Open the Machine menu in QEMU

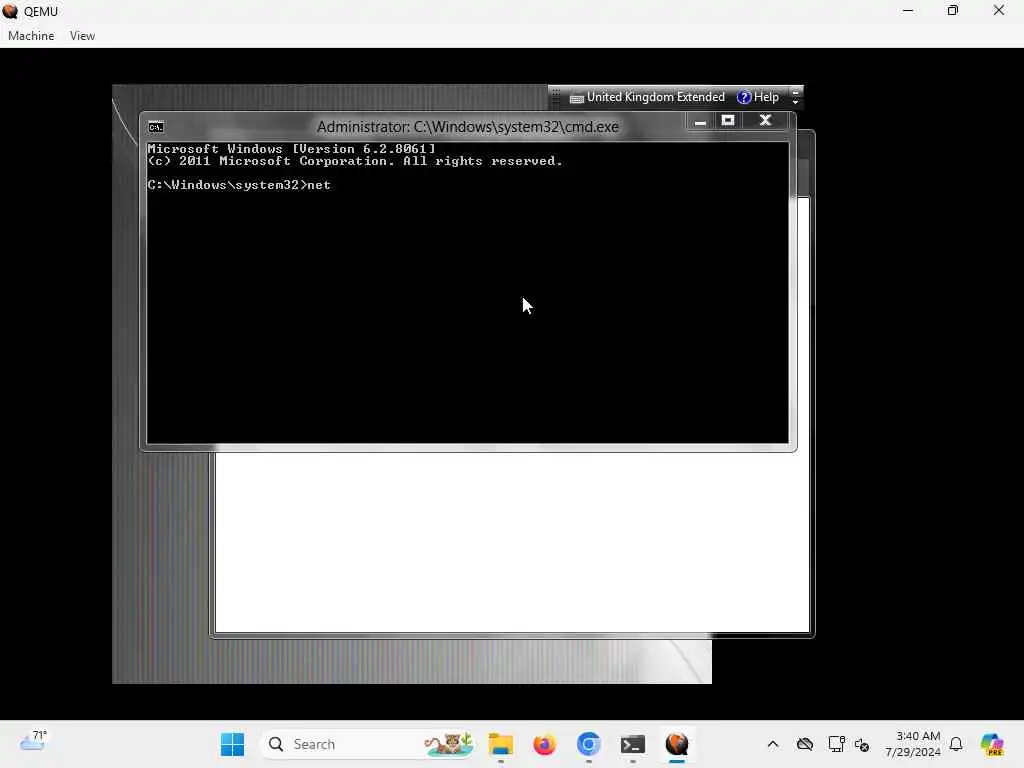(x=31, y=36)
